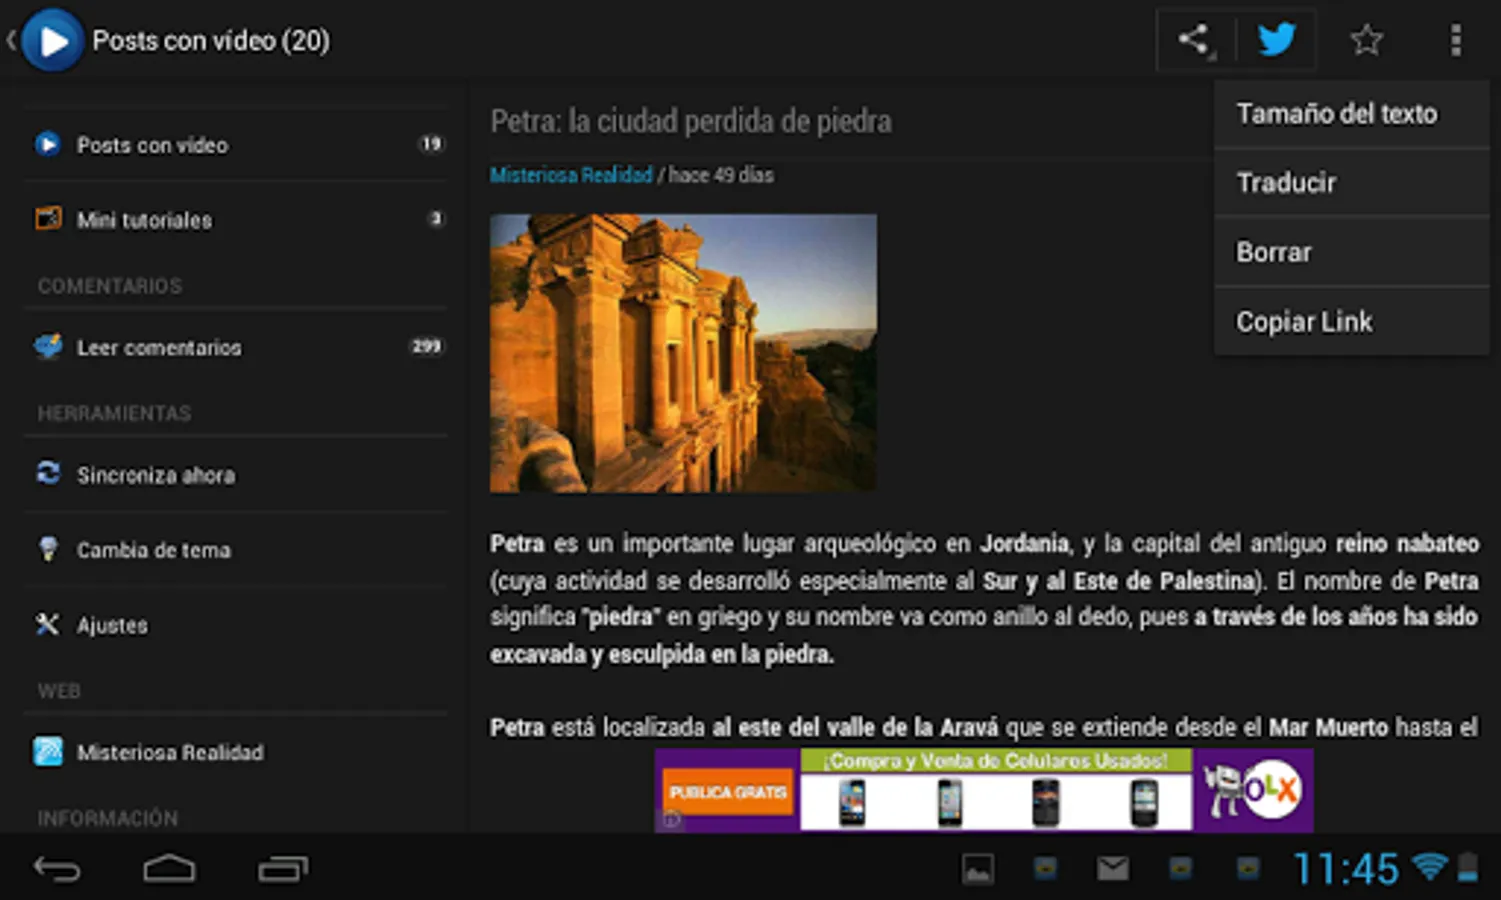This screenshot has height=900, width=1501.
Task: Click the 'hace 49 días' timestamp
Action: [x=721, y=175]
